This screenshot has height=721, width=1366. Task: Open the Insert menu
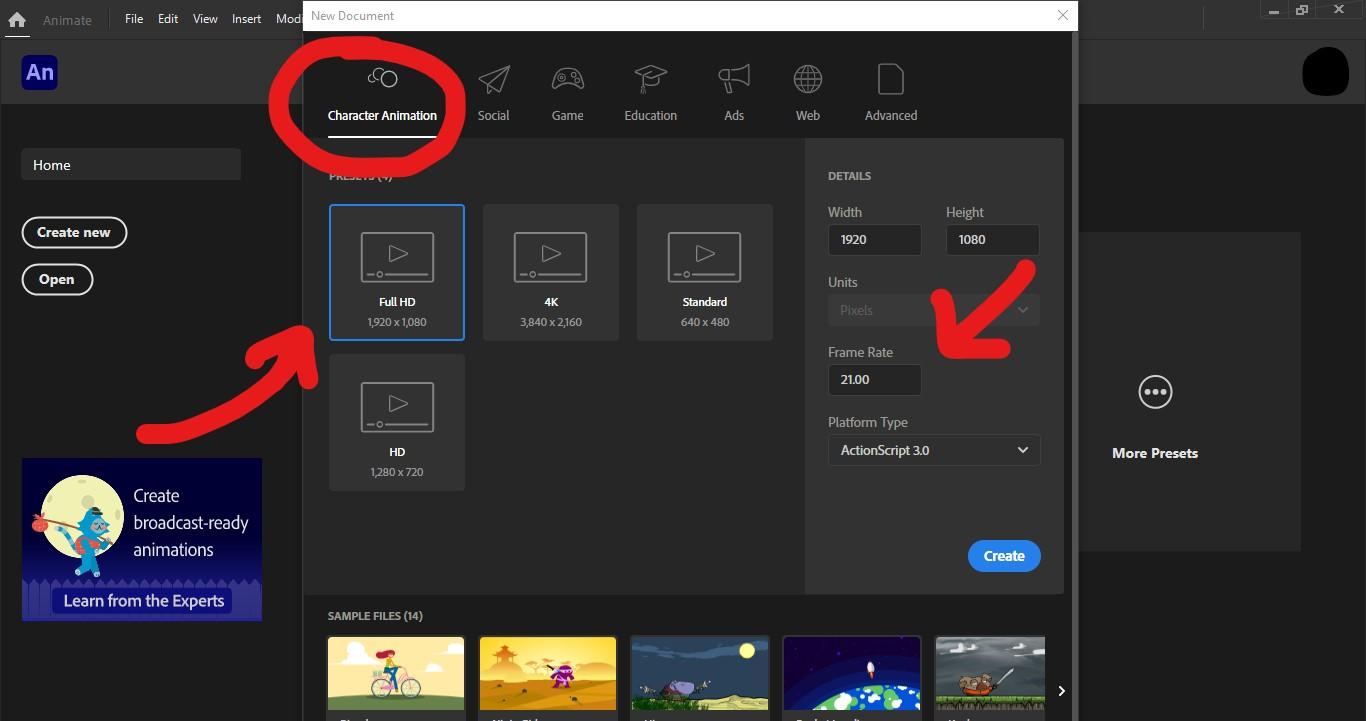(x=246, y=19)
